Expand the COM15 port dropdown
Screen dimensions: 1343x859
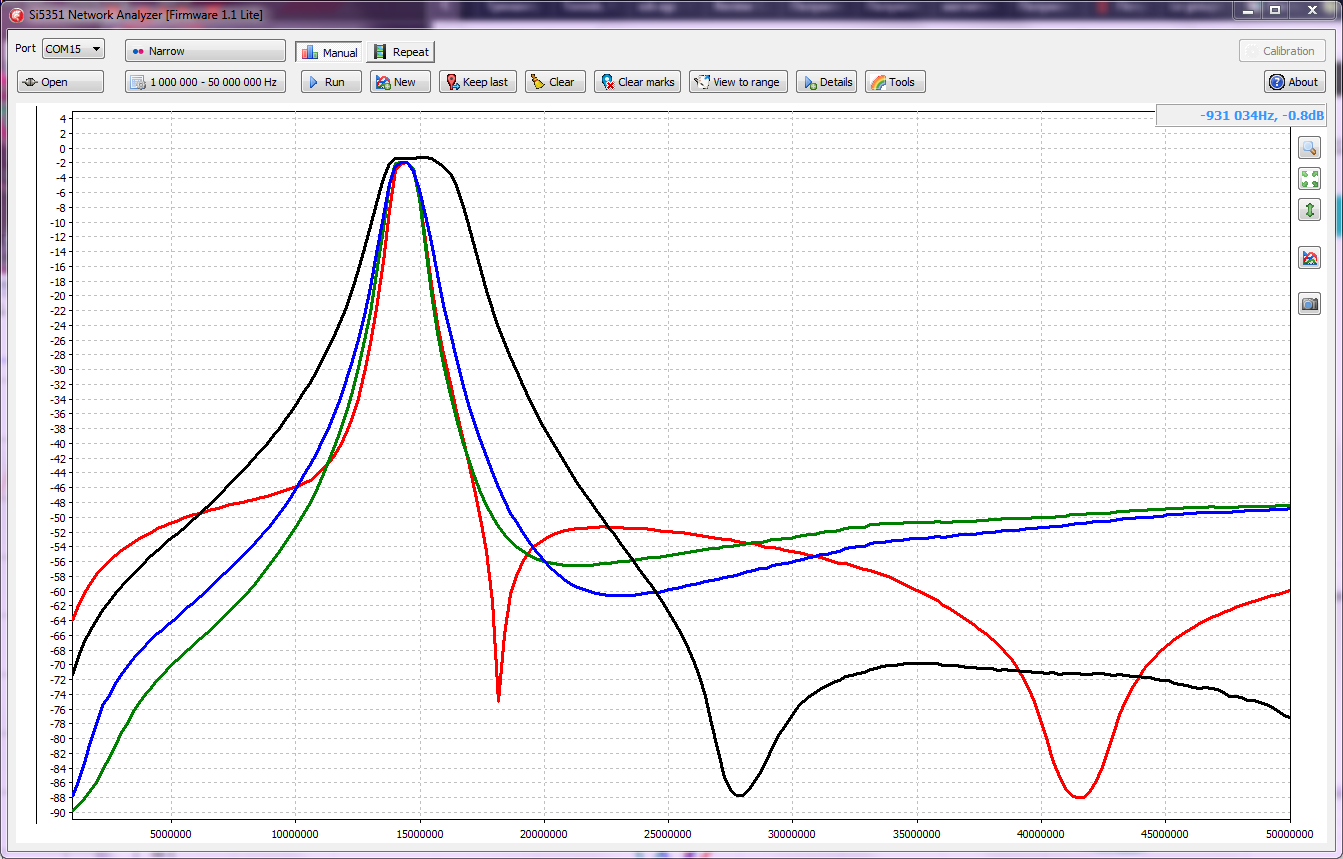click(73, 49)
